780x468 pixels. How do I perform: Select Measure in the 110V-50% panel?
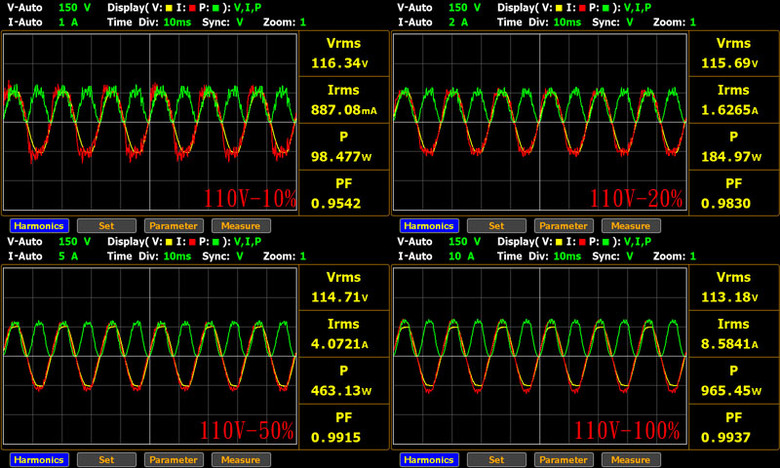[x=241, y=460]
